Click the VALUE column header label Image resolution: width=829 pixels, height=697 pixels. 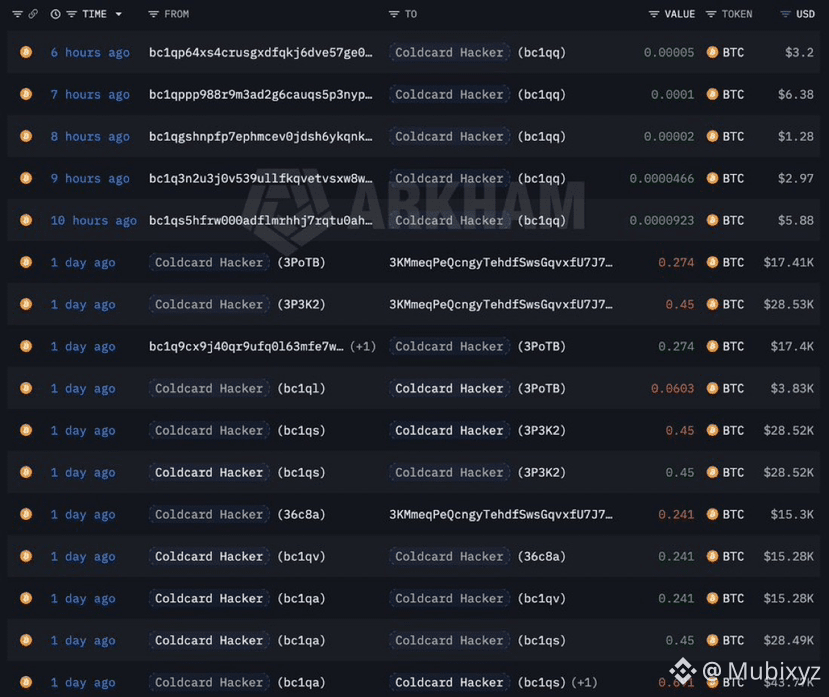[679, 14]
